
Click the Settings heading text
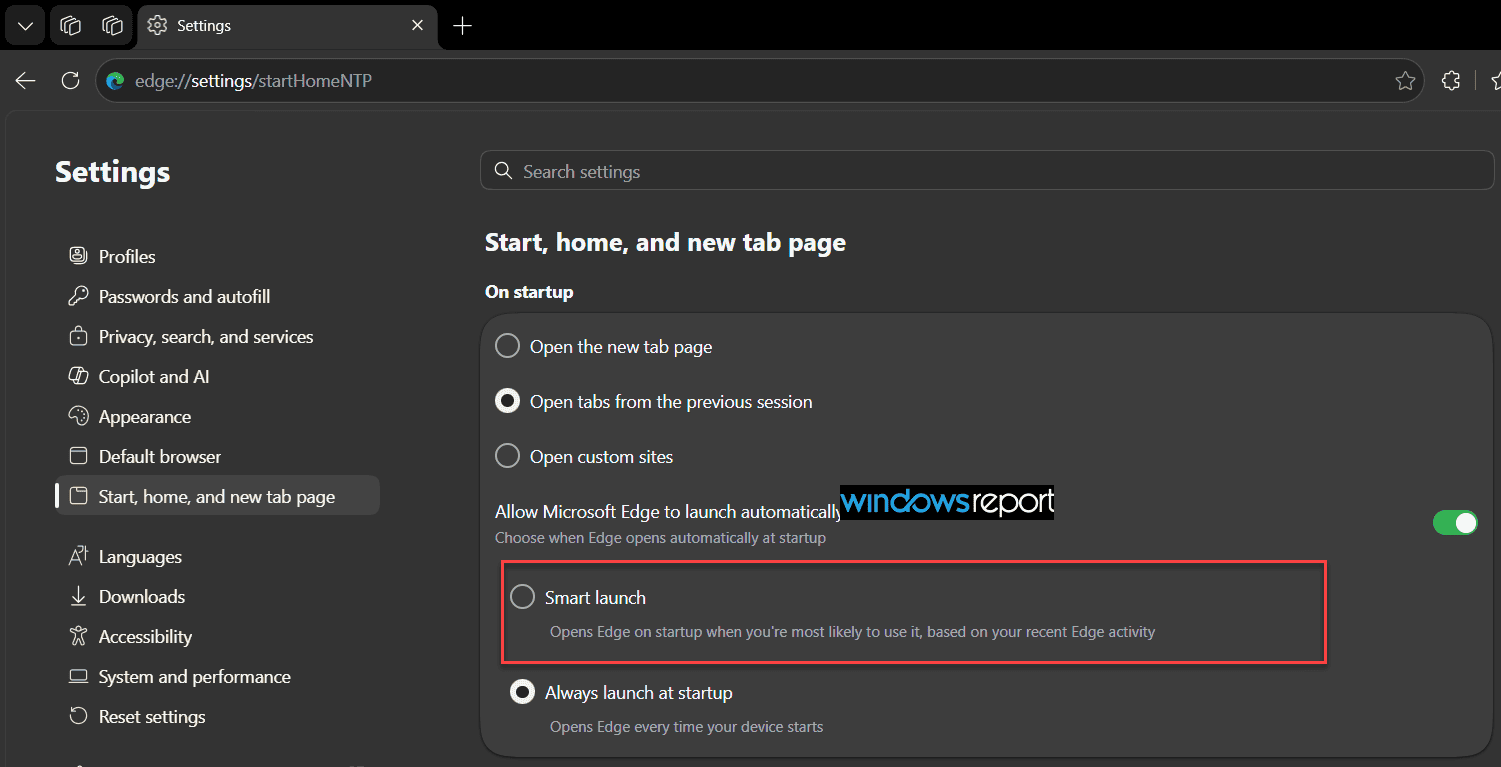pos(113,172)
